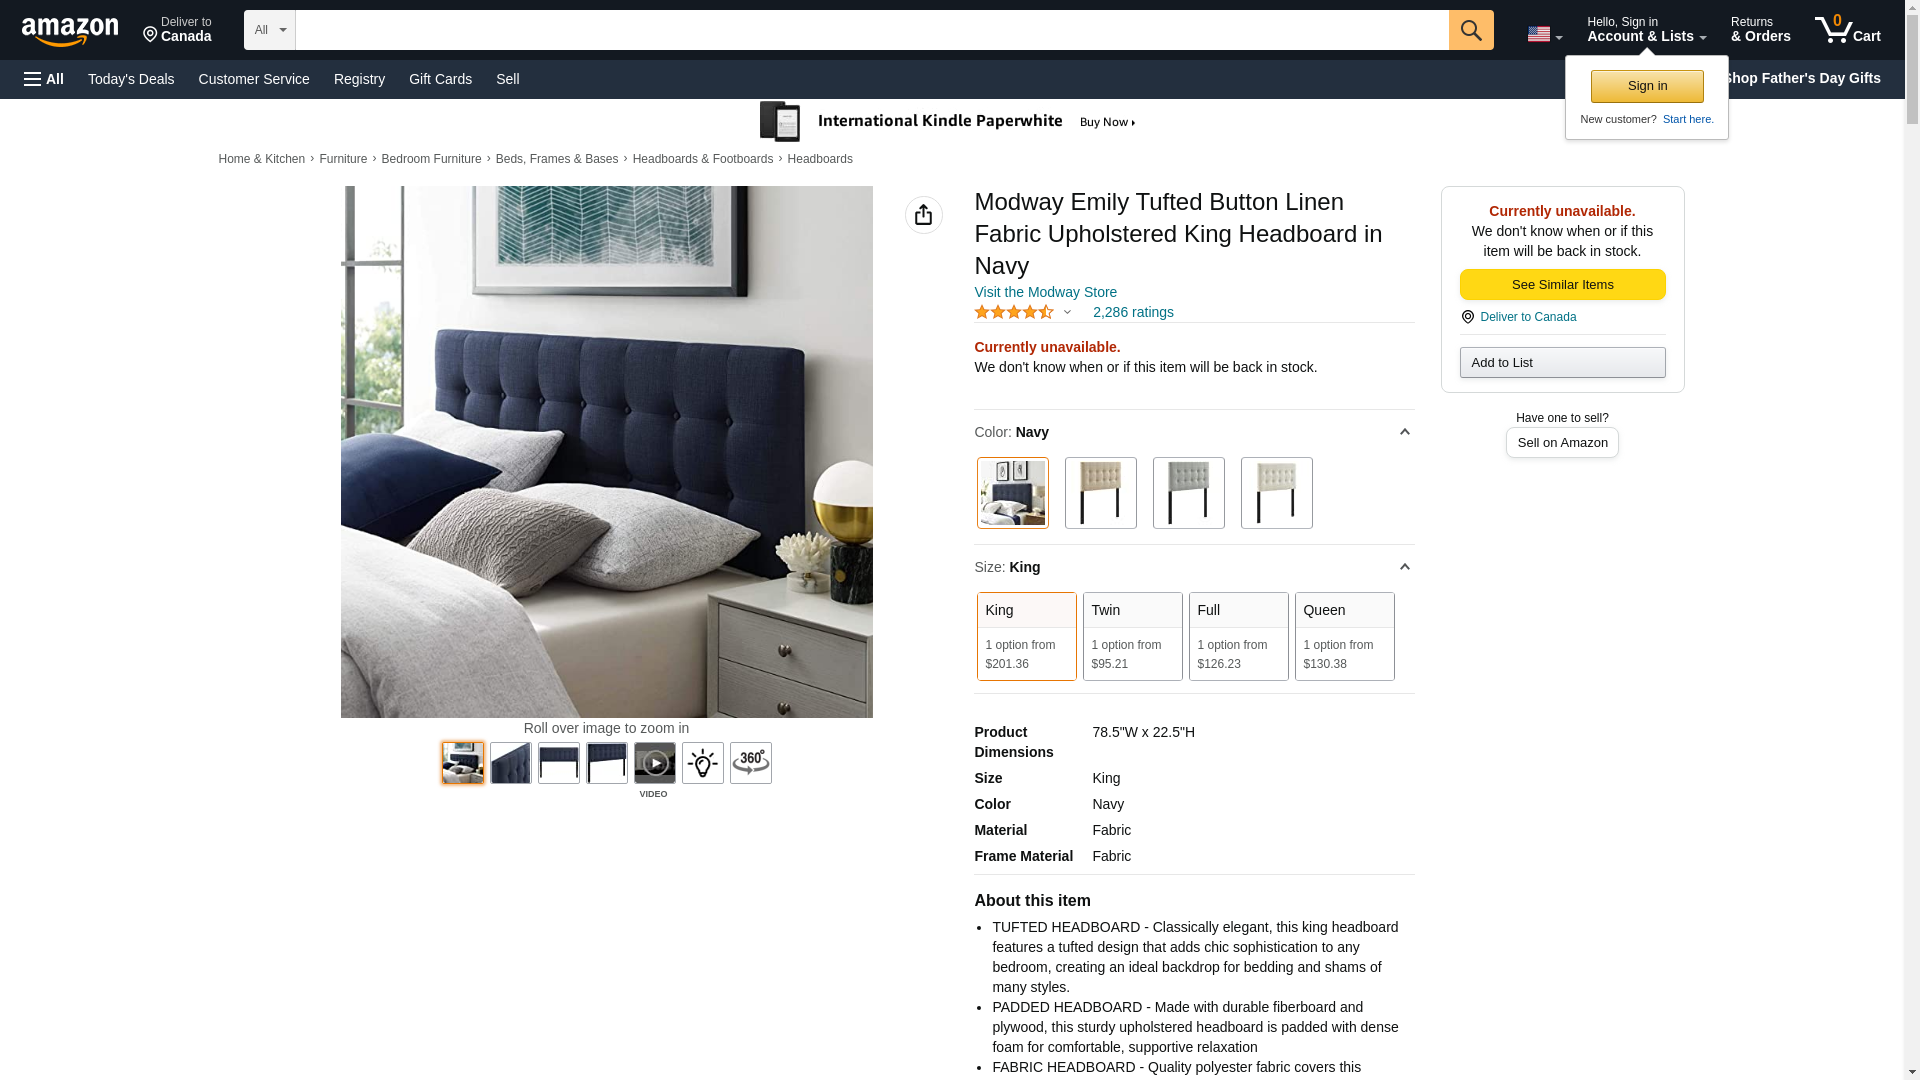Open the All hamburger menu
This screenshot has width=1920, height=1080.
(x=44, y=79)
